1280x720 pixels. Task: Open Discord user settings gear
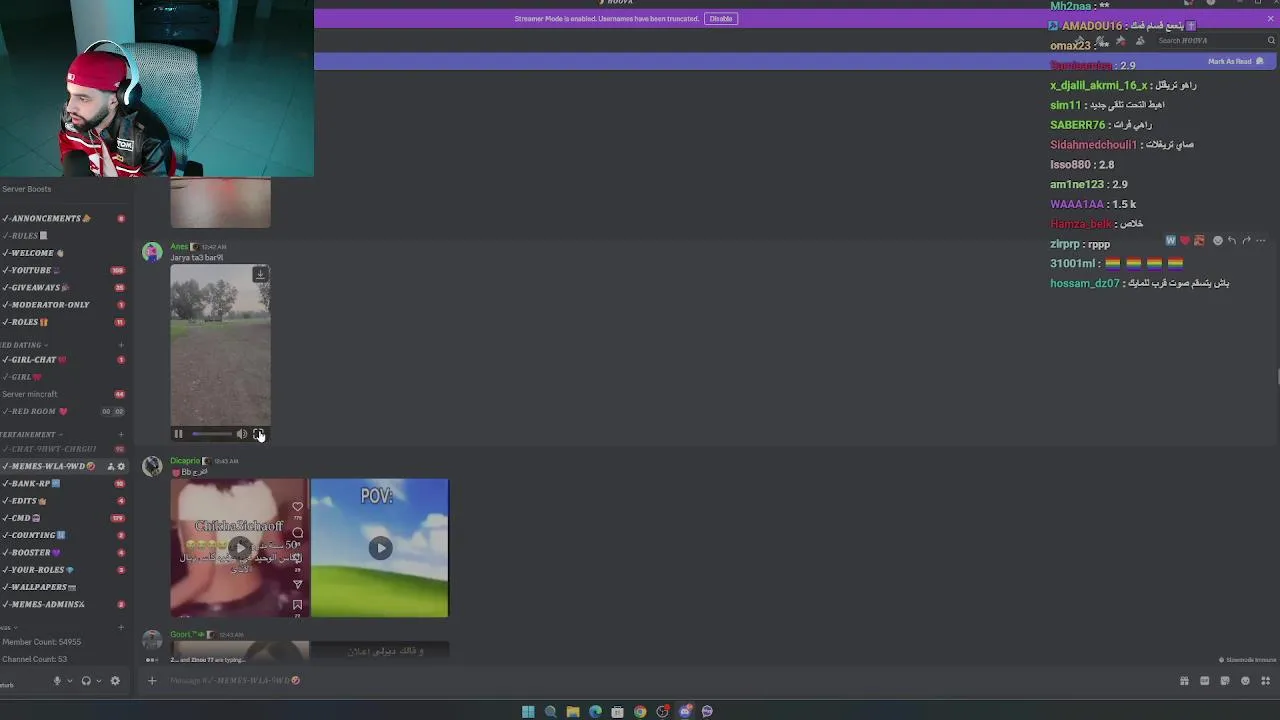click(x=115, y=681)
